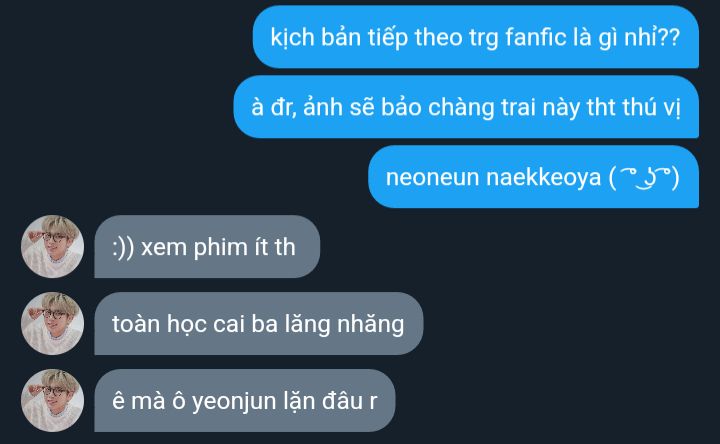Open sender avatar beside 'ê mà ô yeonjun' message
720x444 pixels.
(52, 400)
